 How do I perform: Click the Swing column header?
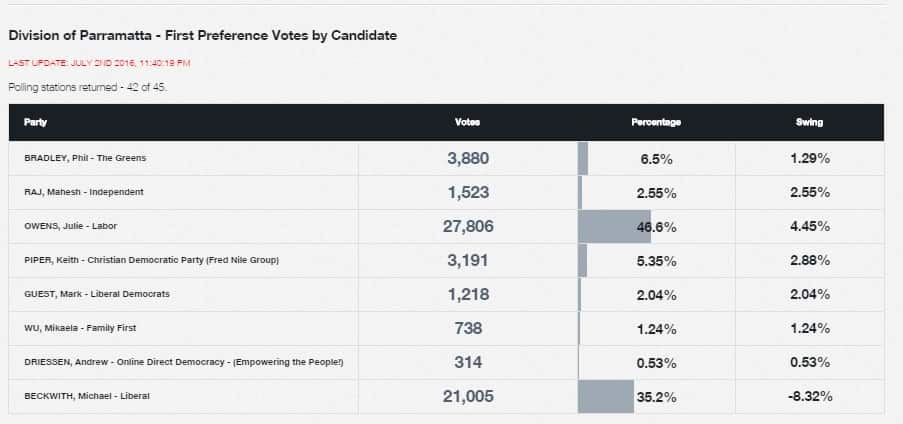[809, 122]
